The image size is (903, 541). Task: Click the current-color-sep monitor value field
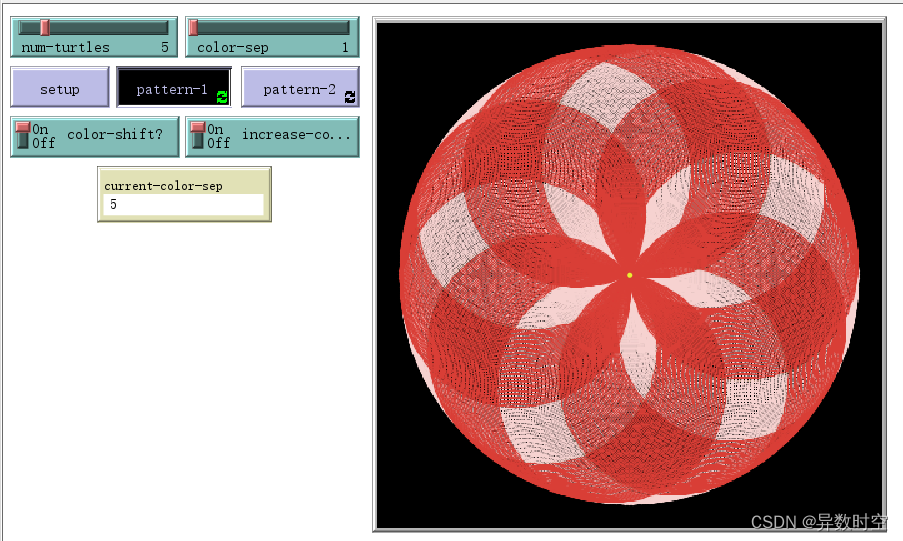tap(184, 205)
